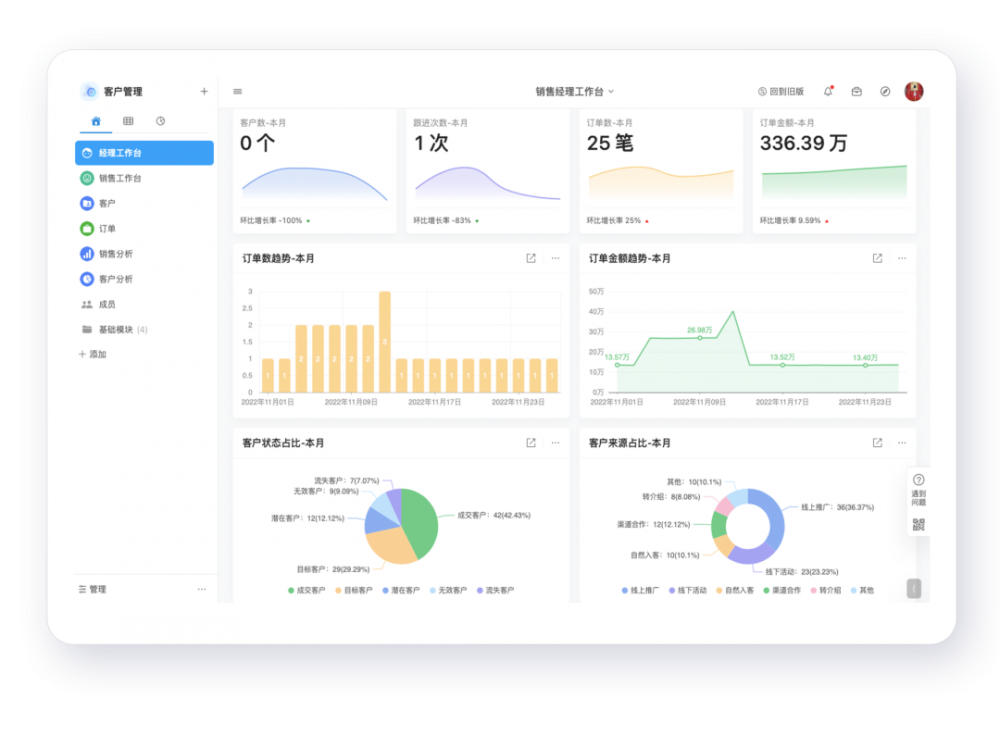Click the plus icon beside 客户管理
1000x736 pixels.
[204, 91]
